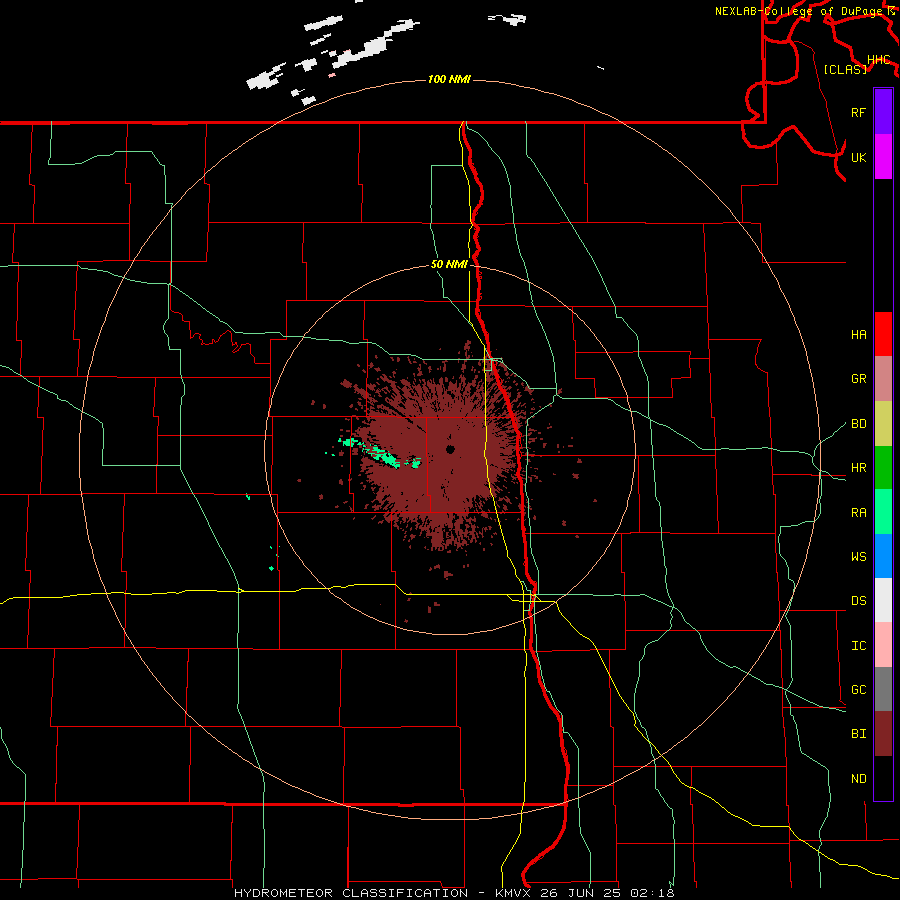The width and height of the screenshot is (900, 900).
Task: Click the black ND legend swatch
Action: [x=883, y=778]
